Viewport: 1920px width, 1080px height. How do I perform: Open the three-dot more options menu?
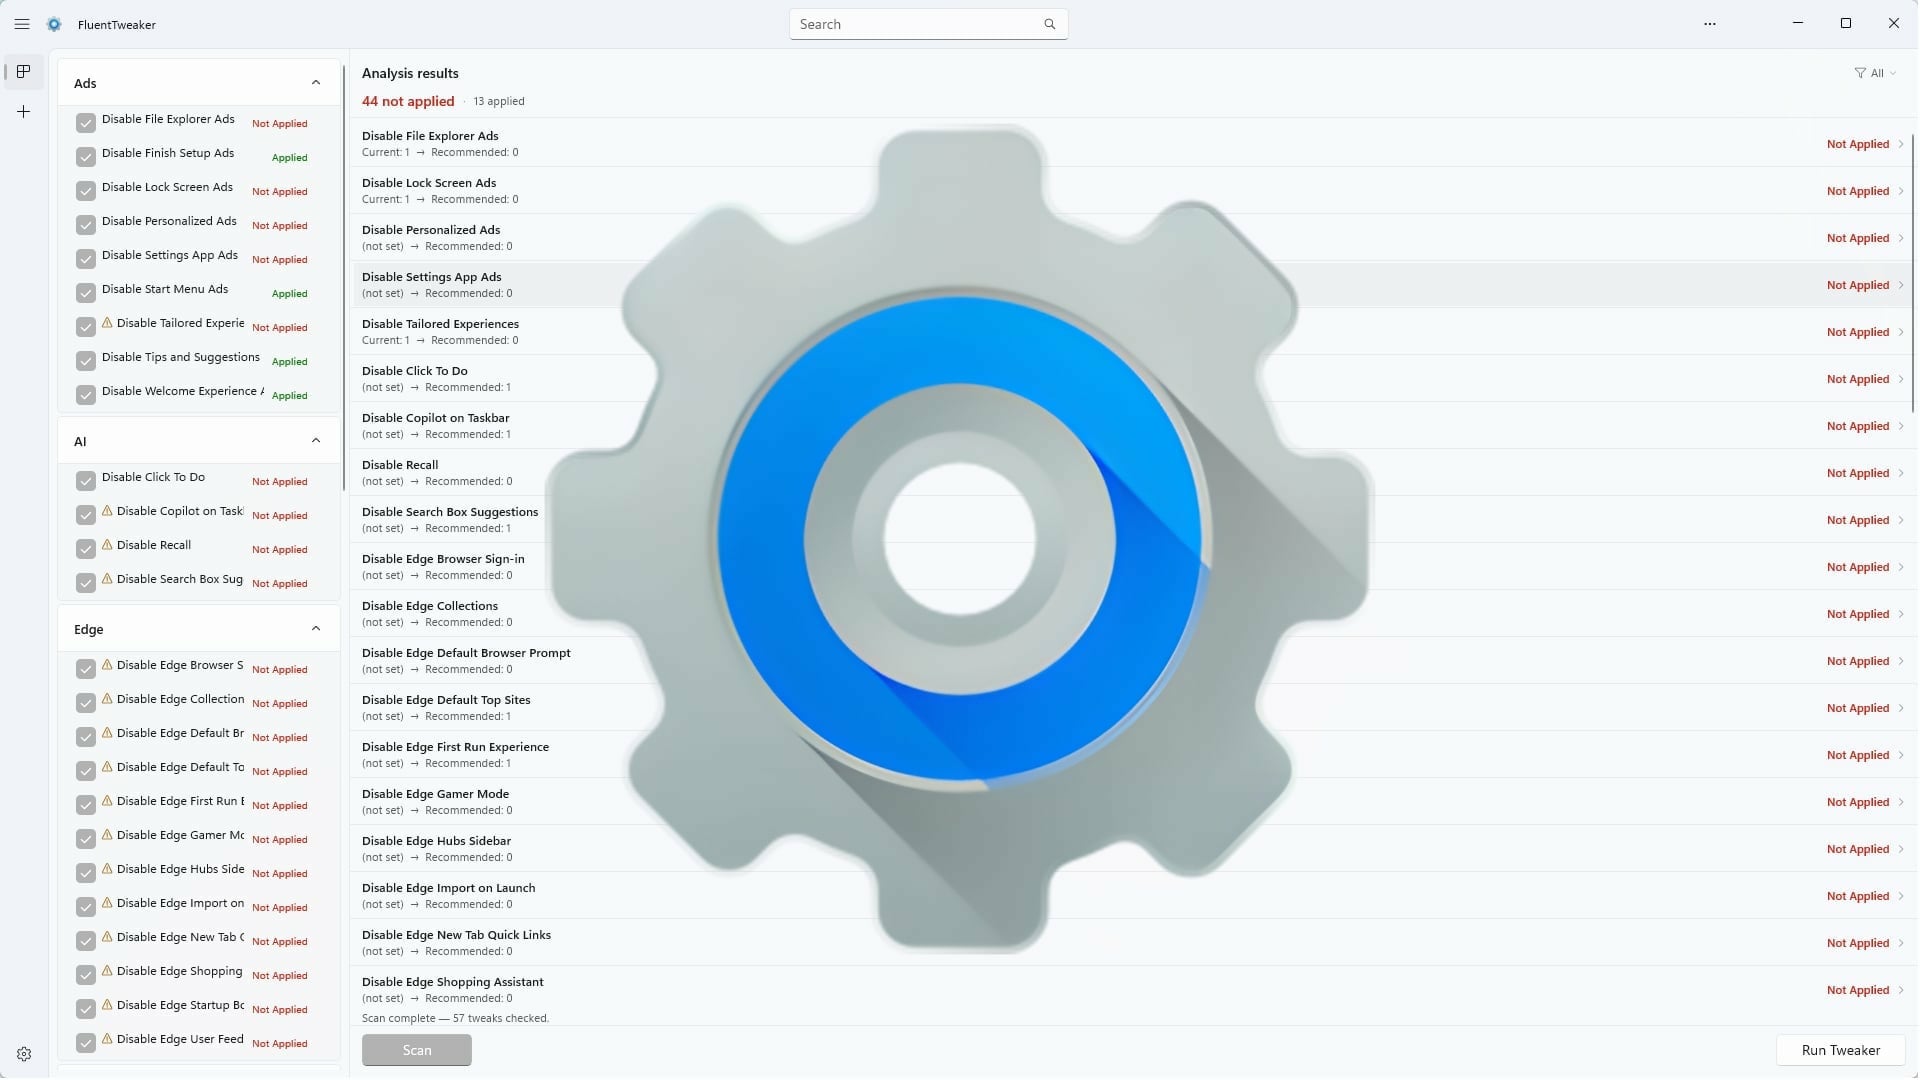(1710, 24)
